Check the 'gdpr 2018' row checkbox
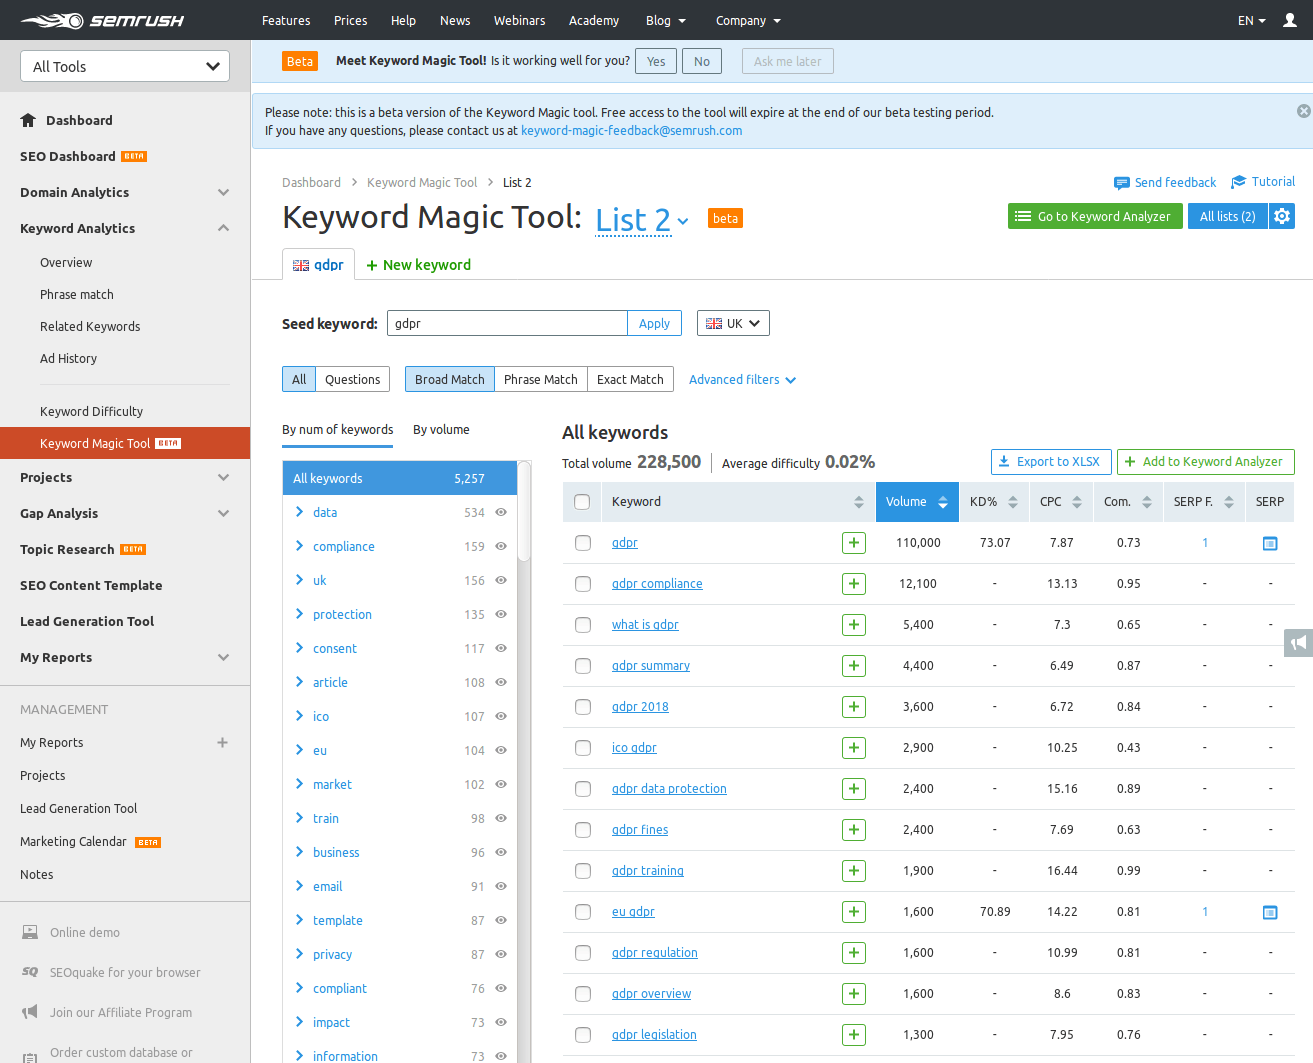The image size is (1313, 1063). [582, 707]
